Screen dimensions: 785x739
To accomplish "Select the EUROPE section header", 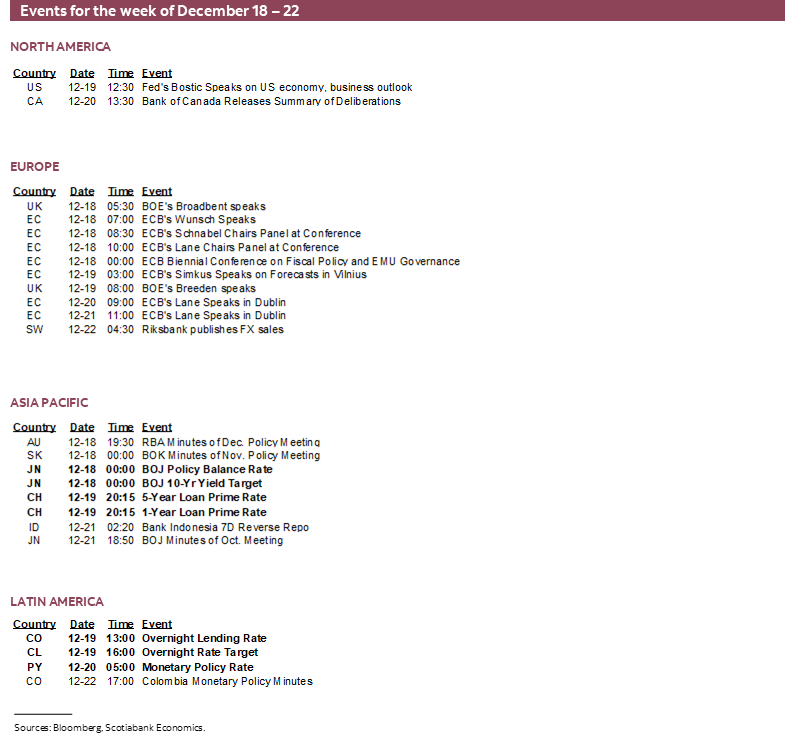I will 35,167.
